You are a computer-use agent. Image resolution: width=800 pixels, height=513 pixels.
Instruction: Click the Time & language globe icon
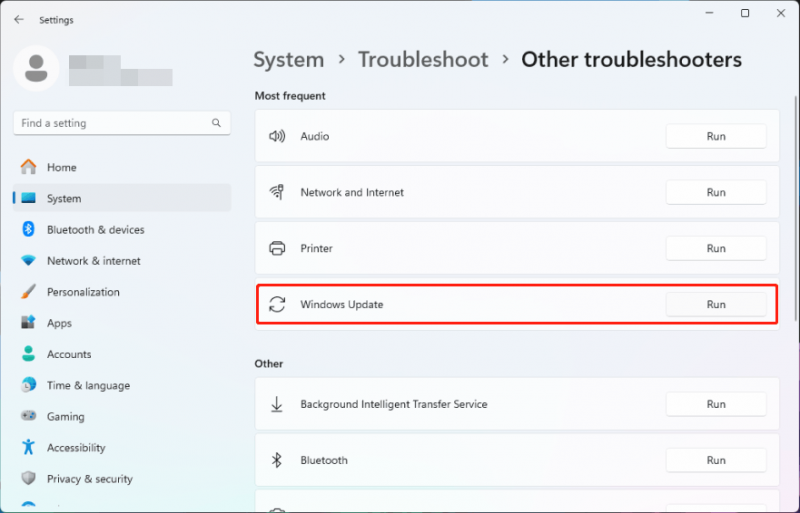(29, 385)
